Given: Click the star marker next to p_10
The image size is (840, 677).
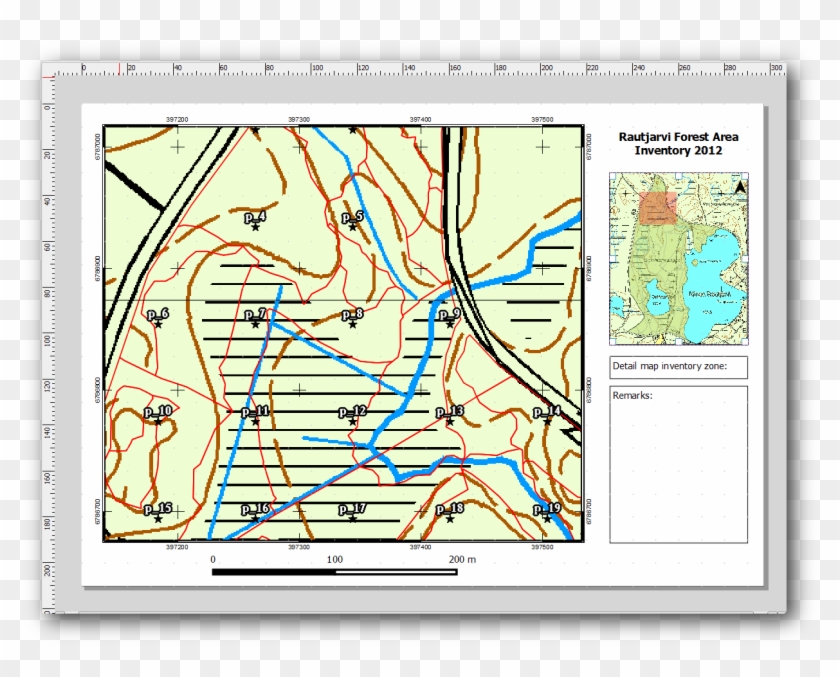Looking at the screenshot, I should tap(156, 422).
